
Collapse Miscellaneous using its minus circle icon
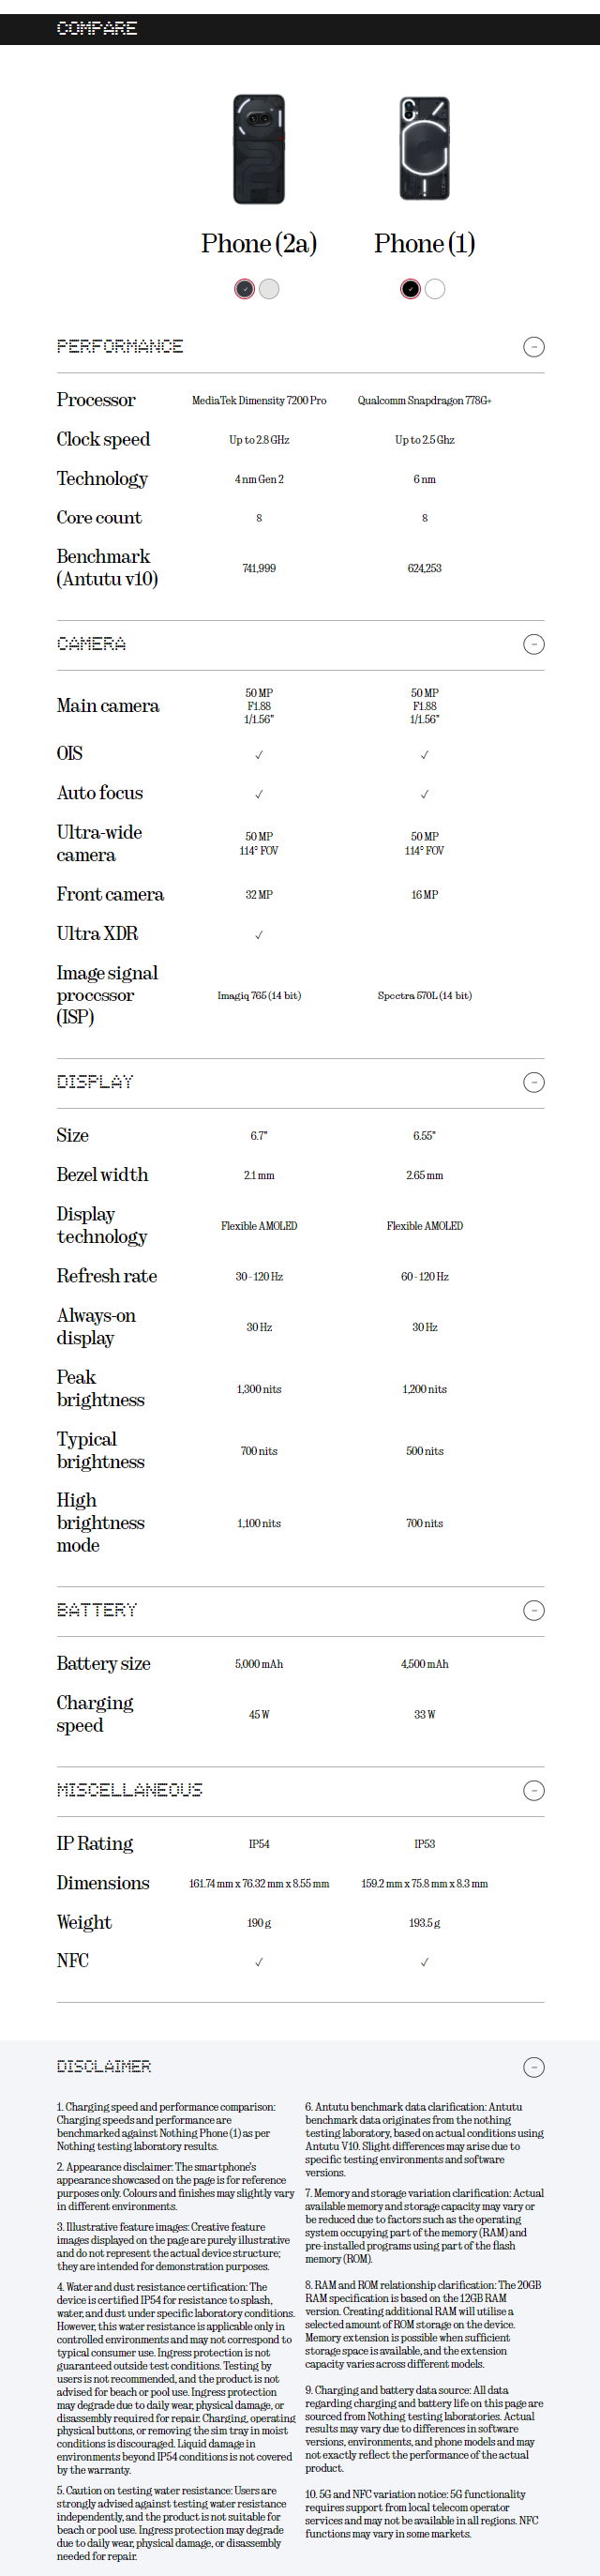pyautogui.click(x=534, y=1790)
